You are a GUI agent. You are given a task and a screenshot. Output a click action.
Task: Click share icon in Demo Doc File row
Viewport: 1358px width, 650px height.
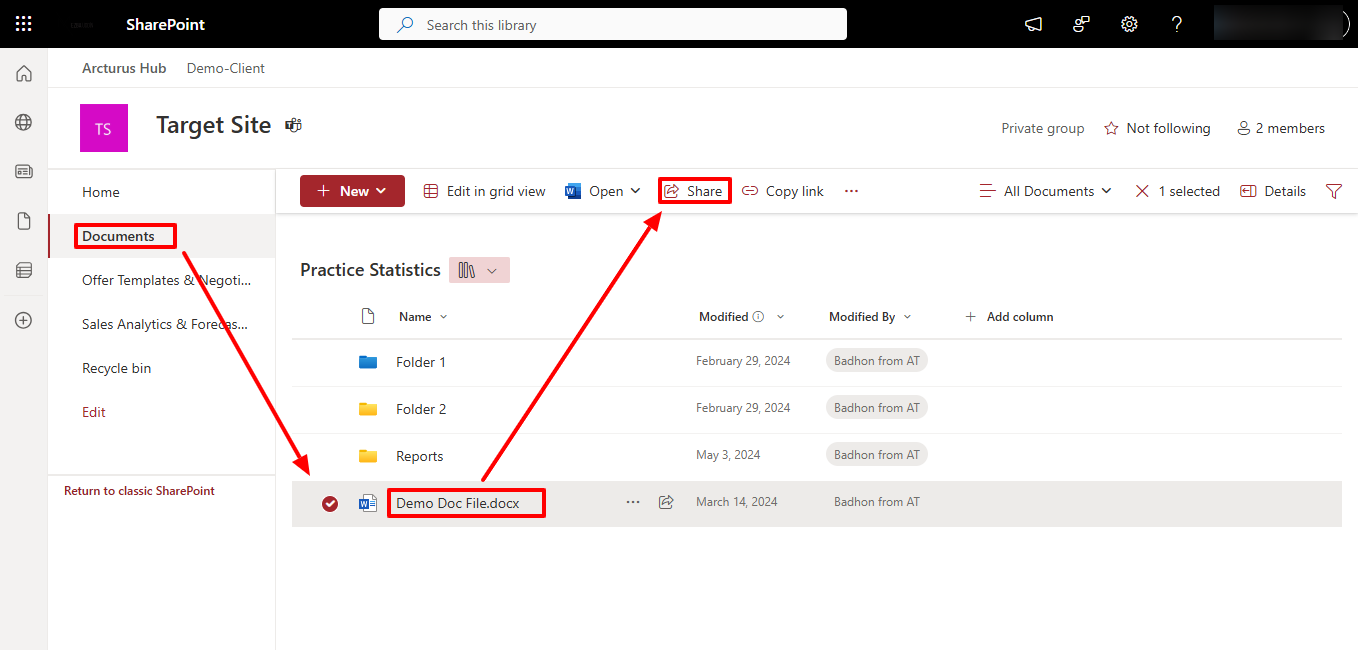coord(666,502)
